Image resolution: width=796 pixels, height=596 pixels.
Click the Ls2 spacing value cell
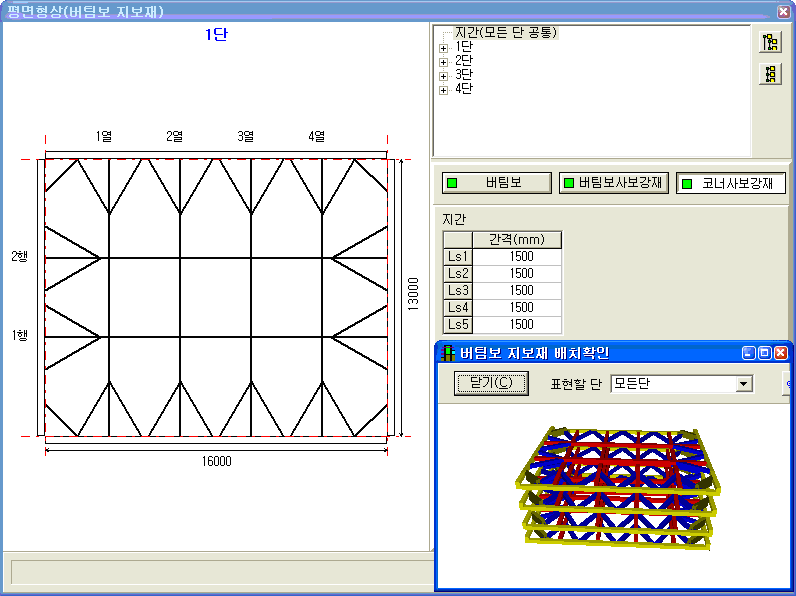[x=517, y=274]
